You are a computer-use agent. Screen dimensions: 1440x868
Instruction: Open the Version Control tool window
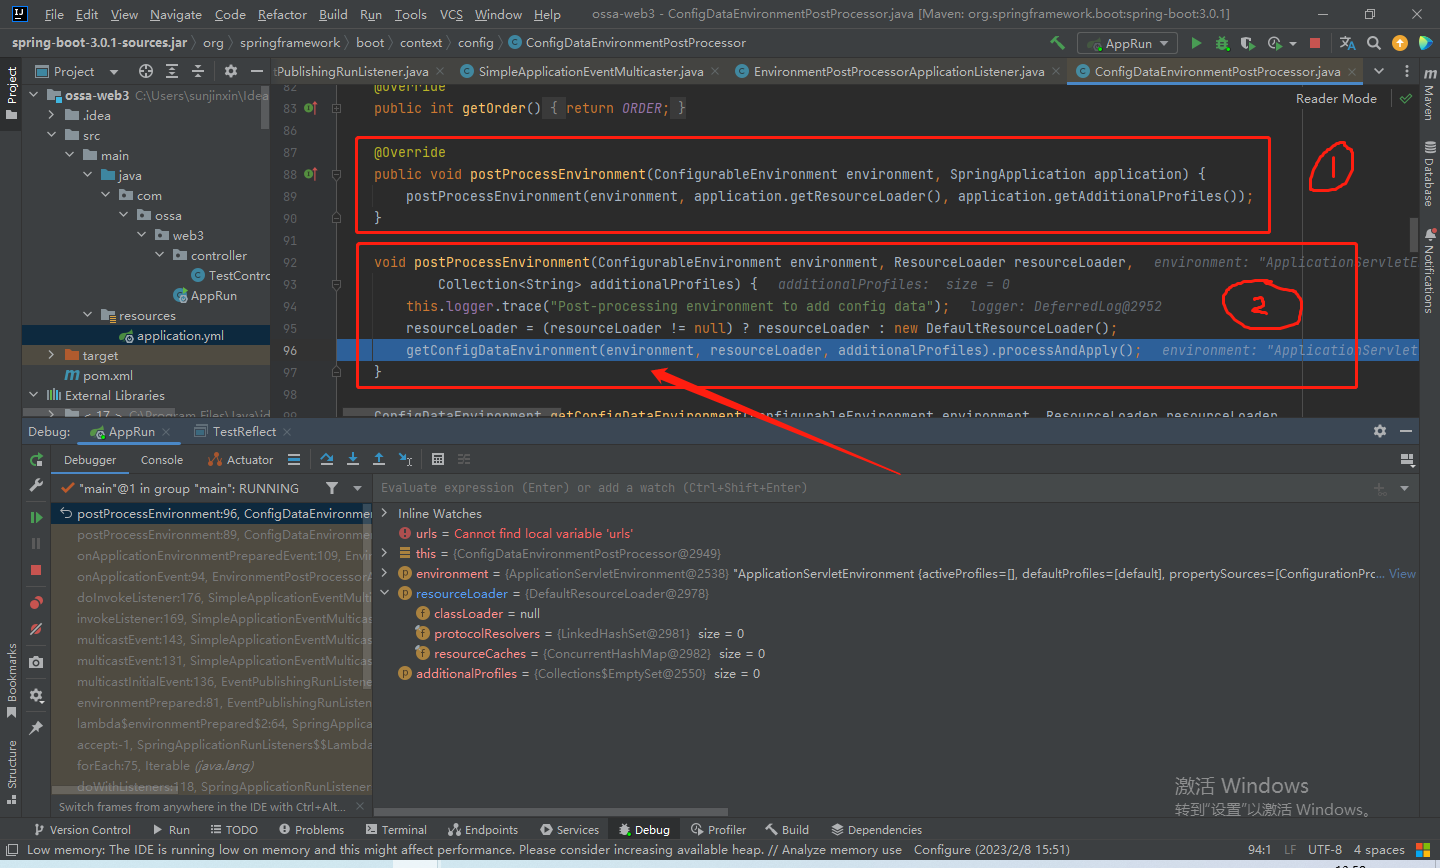pos(82,830)
